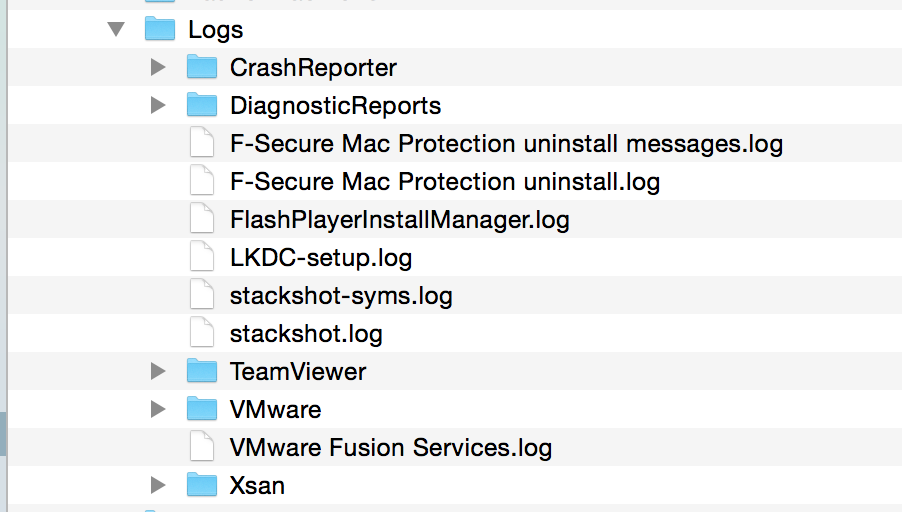Select FlashPlayerInstallManager.log file name
The height and width of the screenshot is (512, 902).
(x=399, y=219)
